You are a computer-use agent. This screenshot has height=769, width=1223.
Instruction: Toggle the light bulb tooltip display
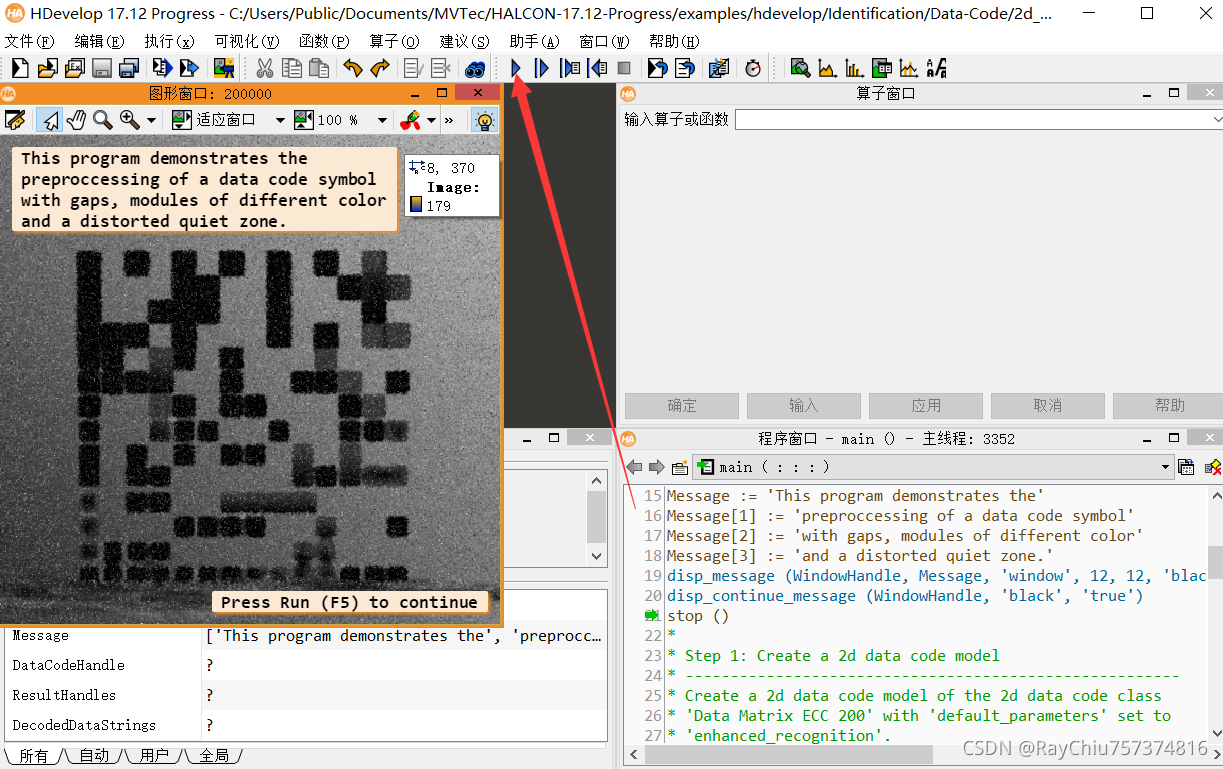coord(484,120)
